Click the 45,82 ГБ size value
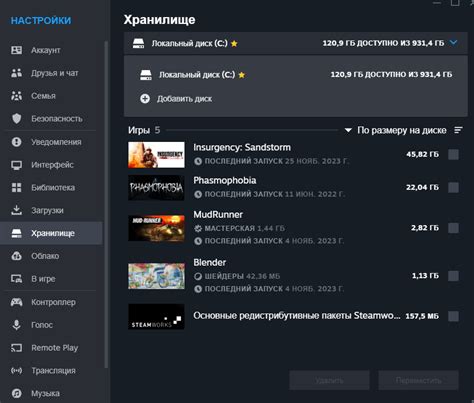 coord(422,154)
